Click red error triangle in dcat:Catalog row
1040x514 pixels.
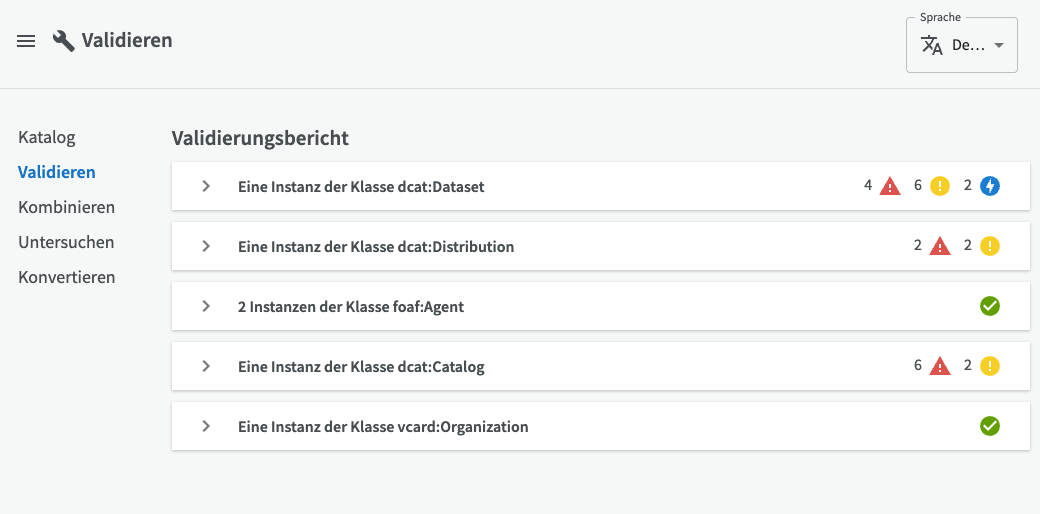click(940, 365)
